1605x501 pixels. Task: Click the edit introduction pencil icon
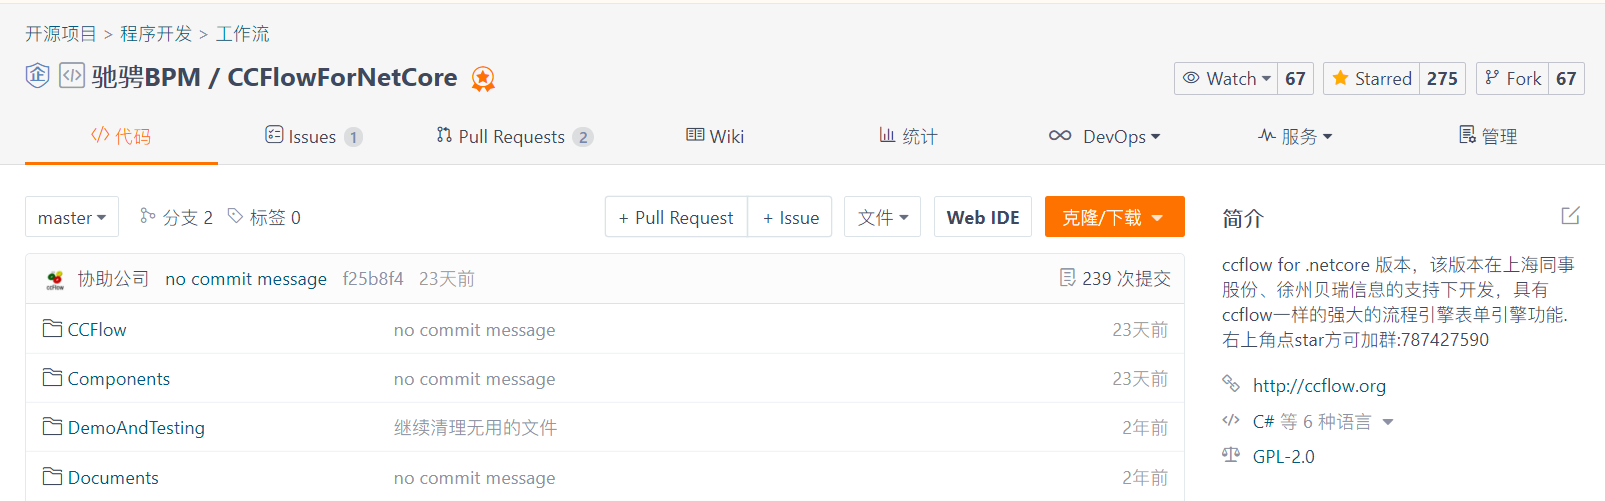[x=1570, y=216]
